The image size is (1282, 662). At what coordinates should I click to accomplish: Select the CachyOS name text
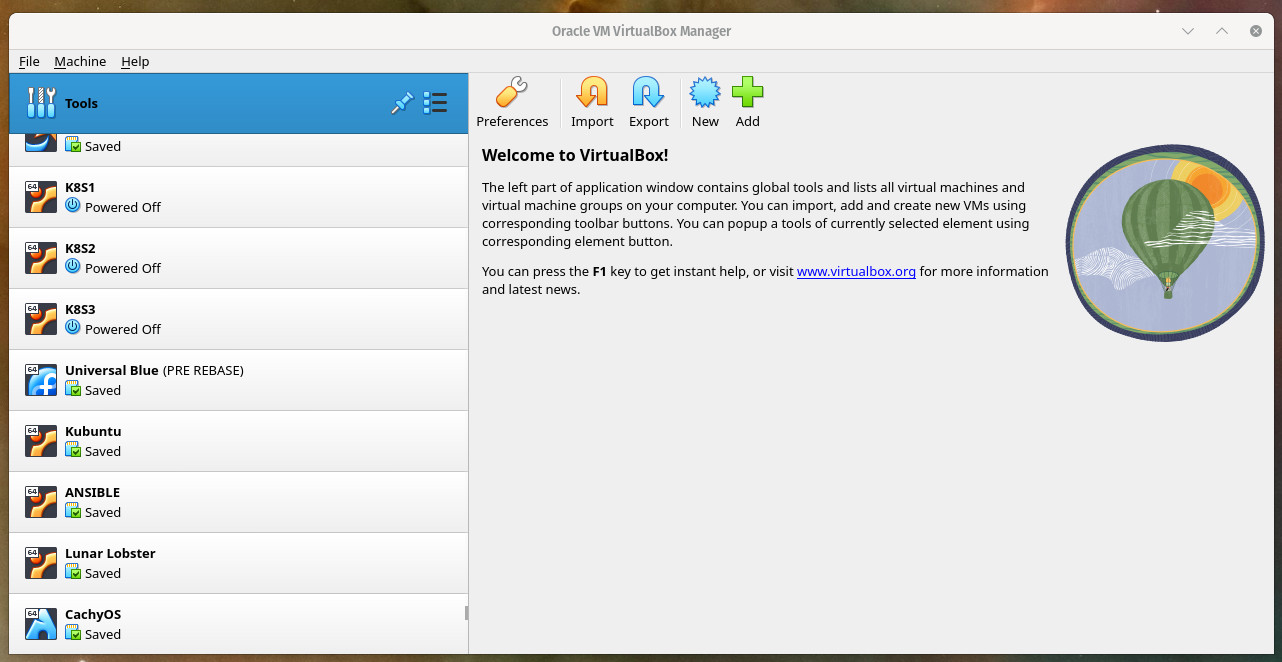[93, 614]
